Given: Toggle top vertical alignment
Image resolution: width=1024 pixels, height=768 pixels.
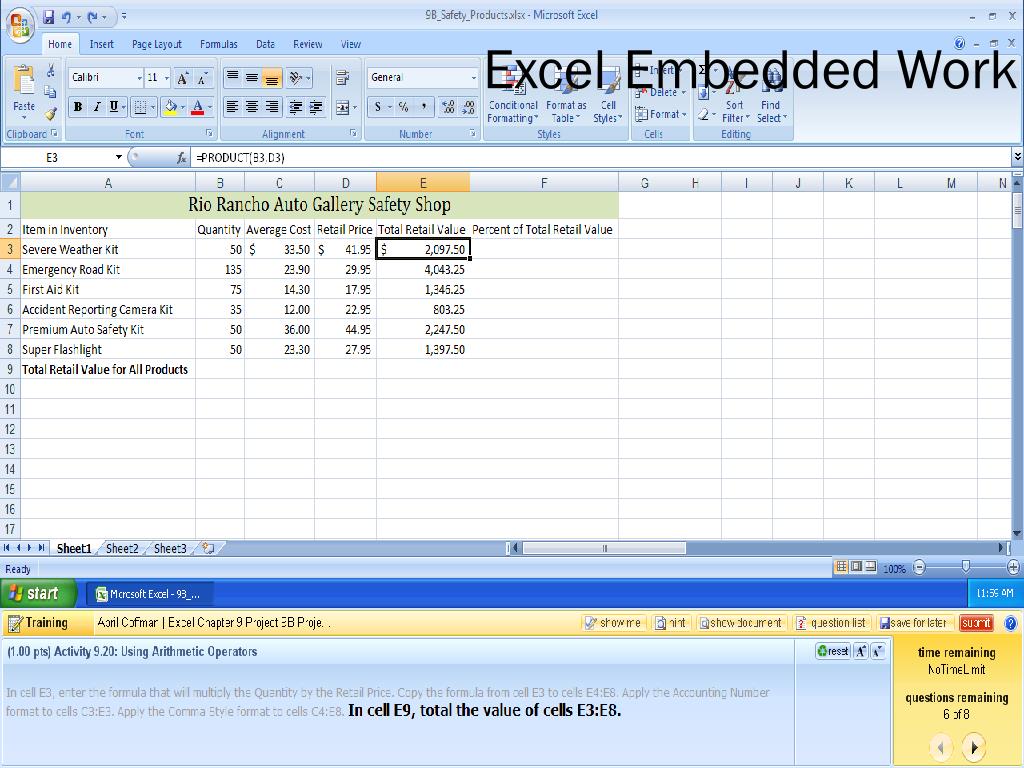Looking at the screenshot, I should (232, 78).
